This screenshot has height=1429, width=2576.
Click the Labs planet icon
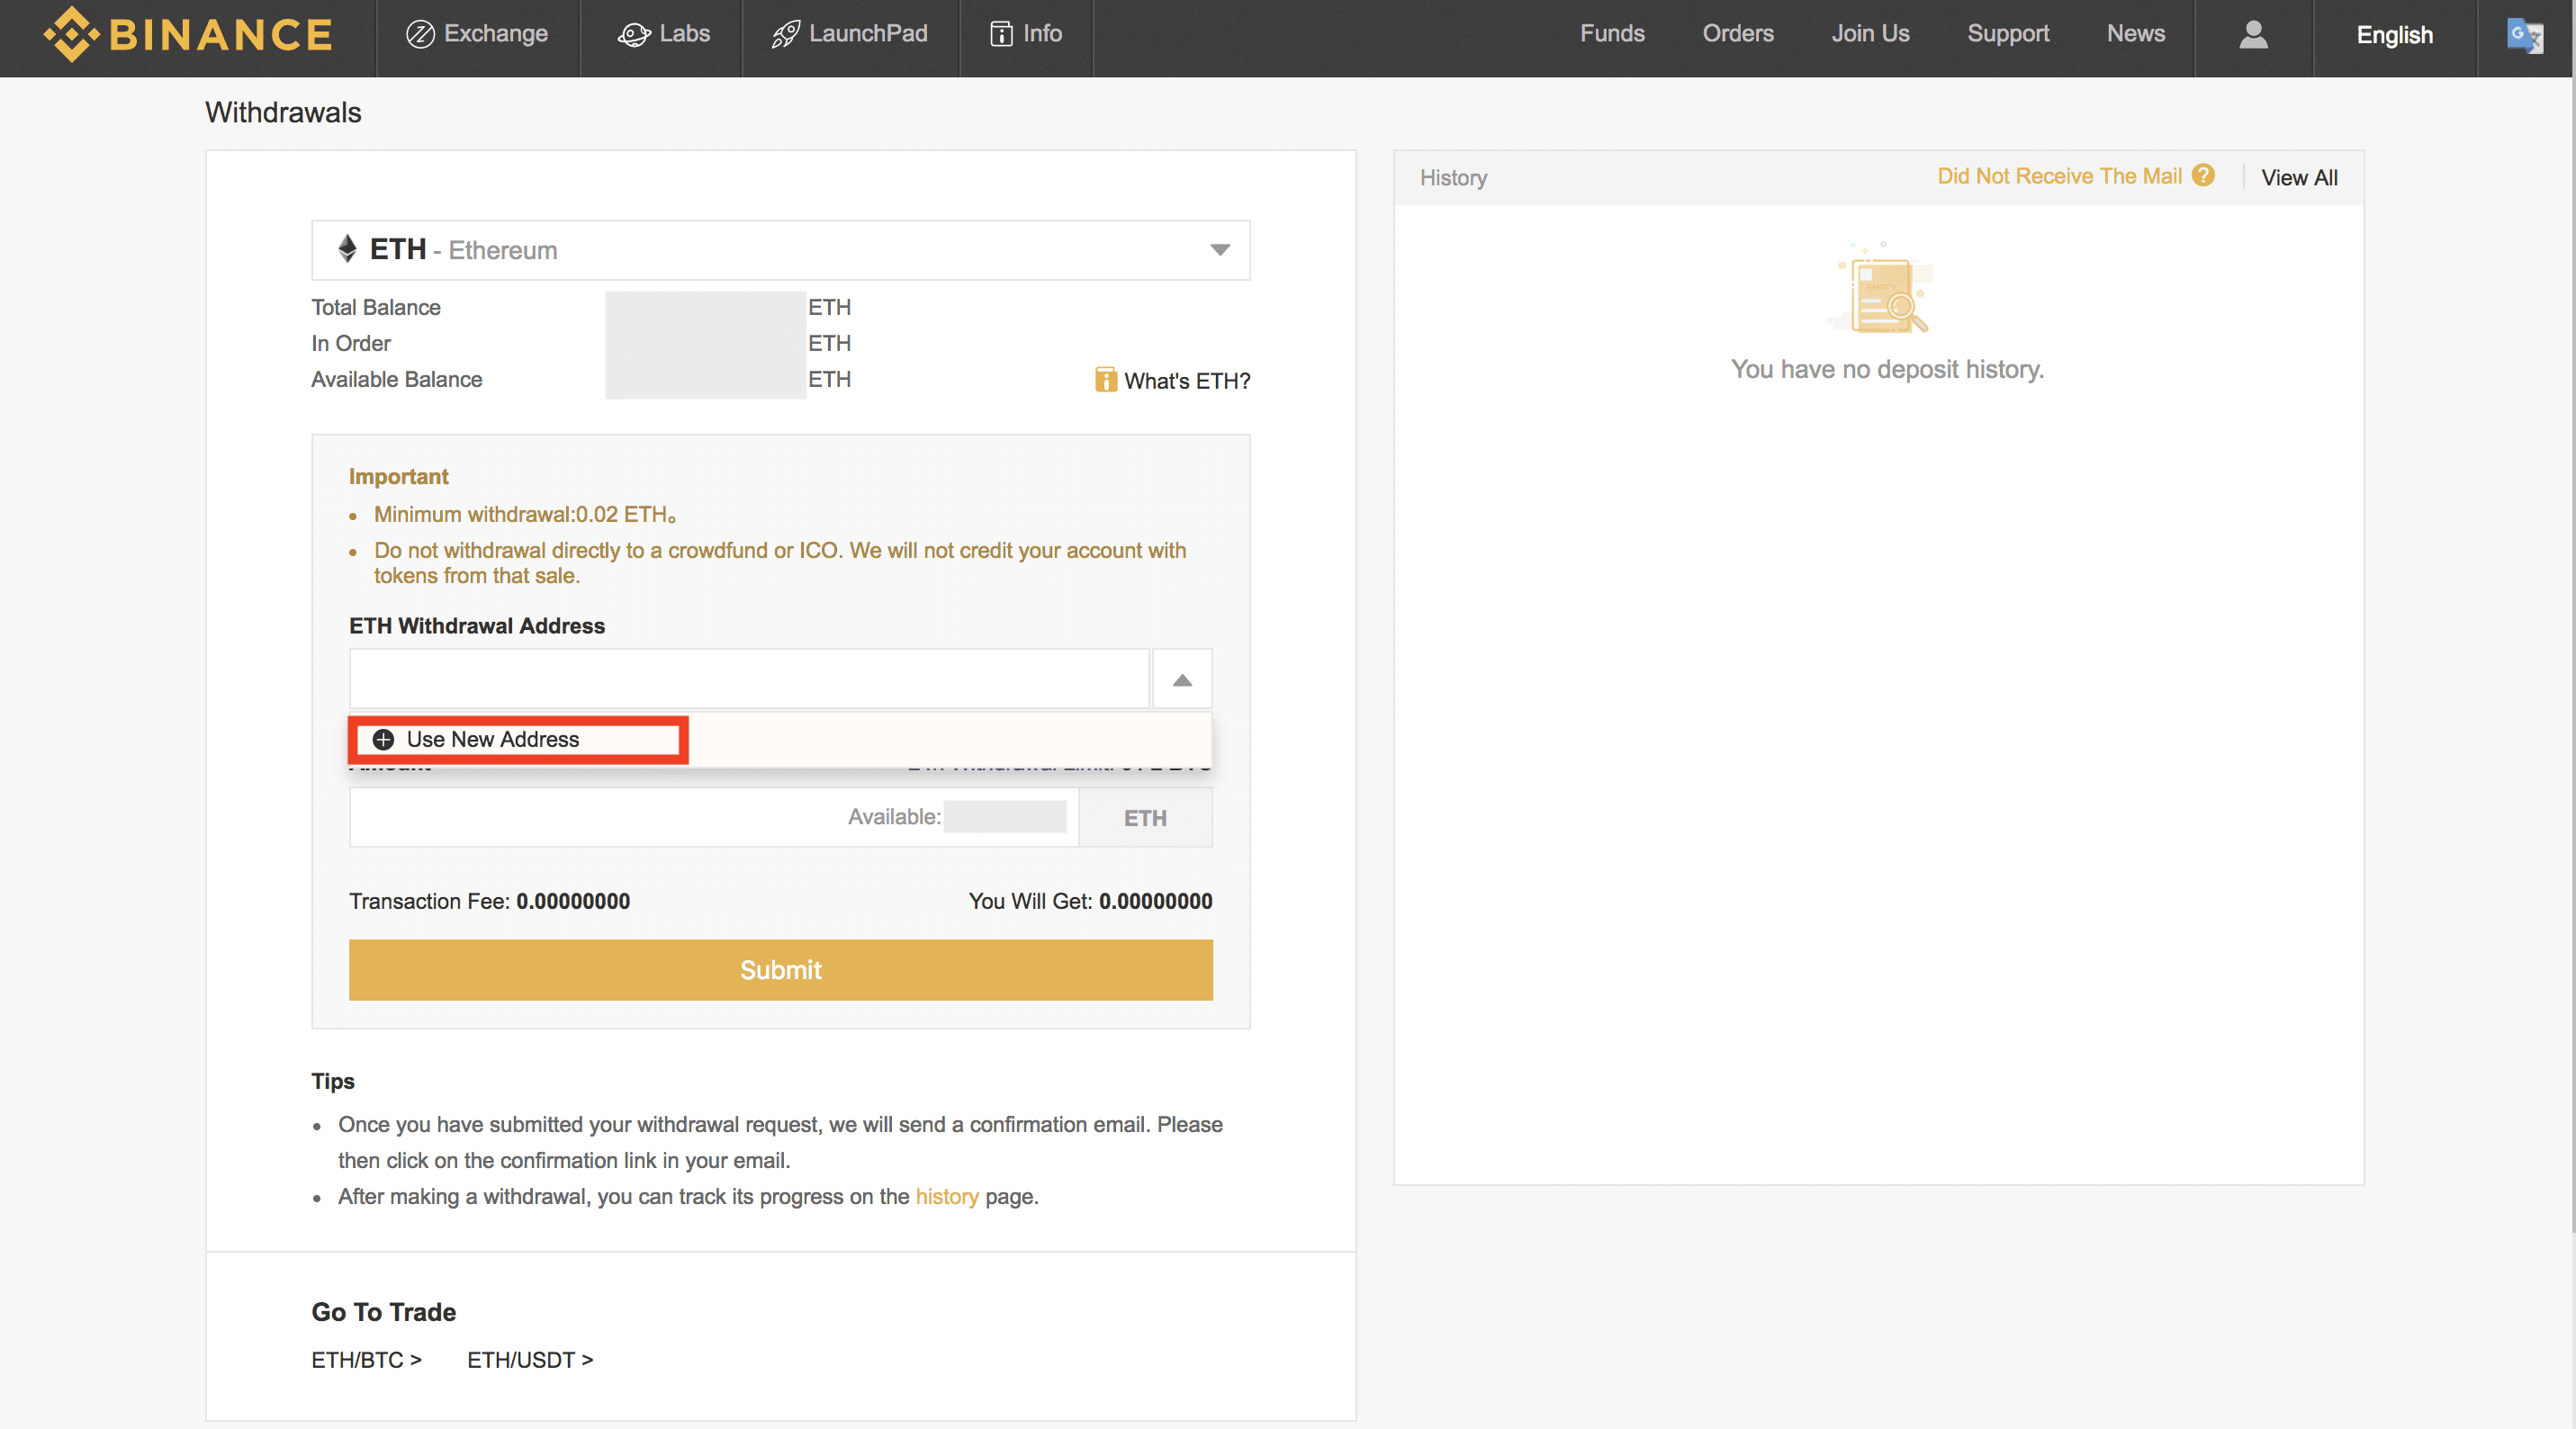coord(634,35)
